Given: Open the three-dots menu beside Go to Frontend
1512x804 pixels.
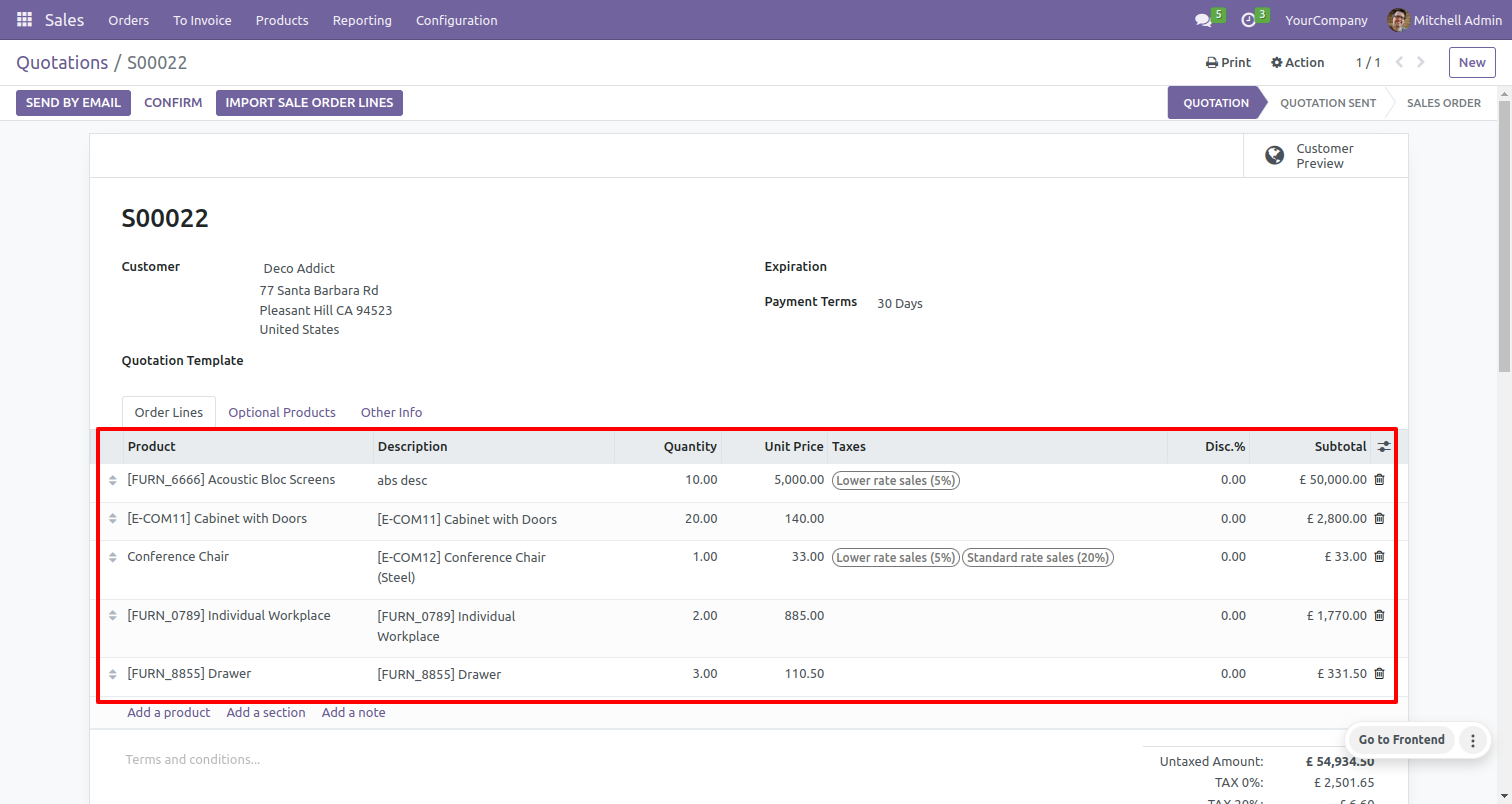Looking at the screenshot, I should 1472,740.
